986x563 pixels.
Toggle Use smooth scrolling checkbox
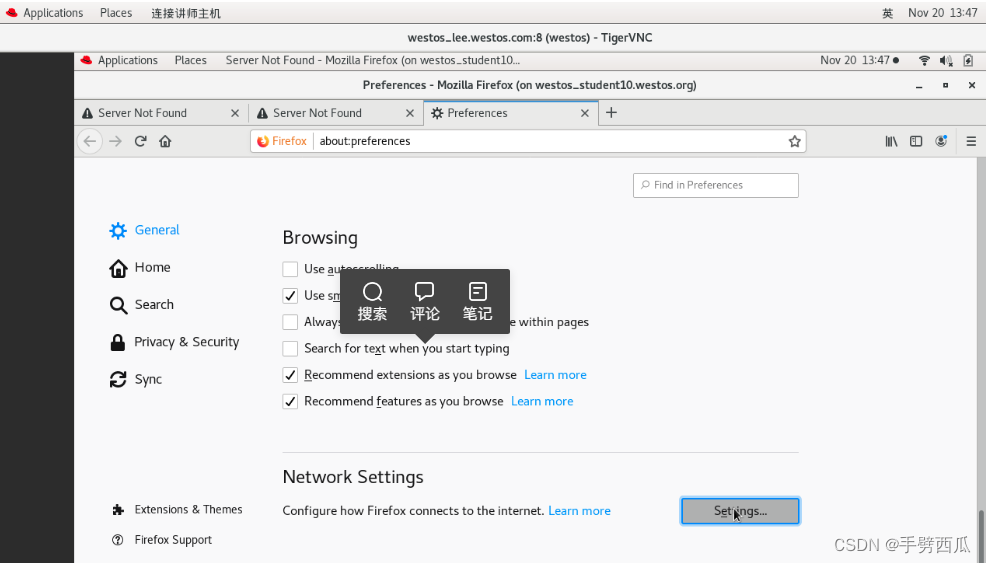click(x=290, y=296)
